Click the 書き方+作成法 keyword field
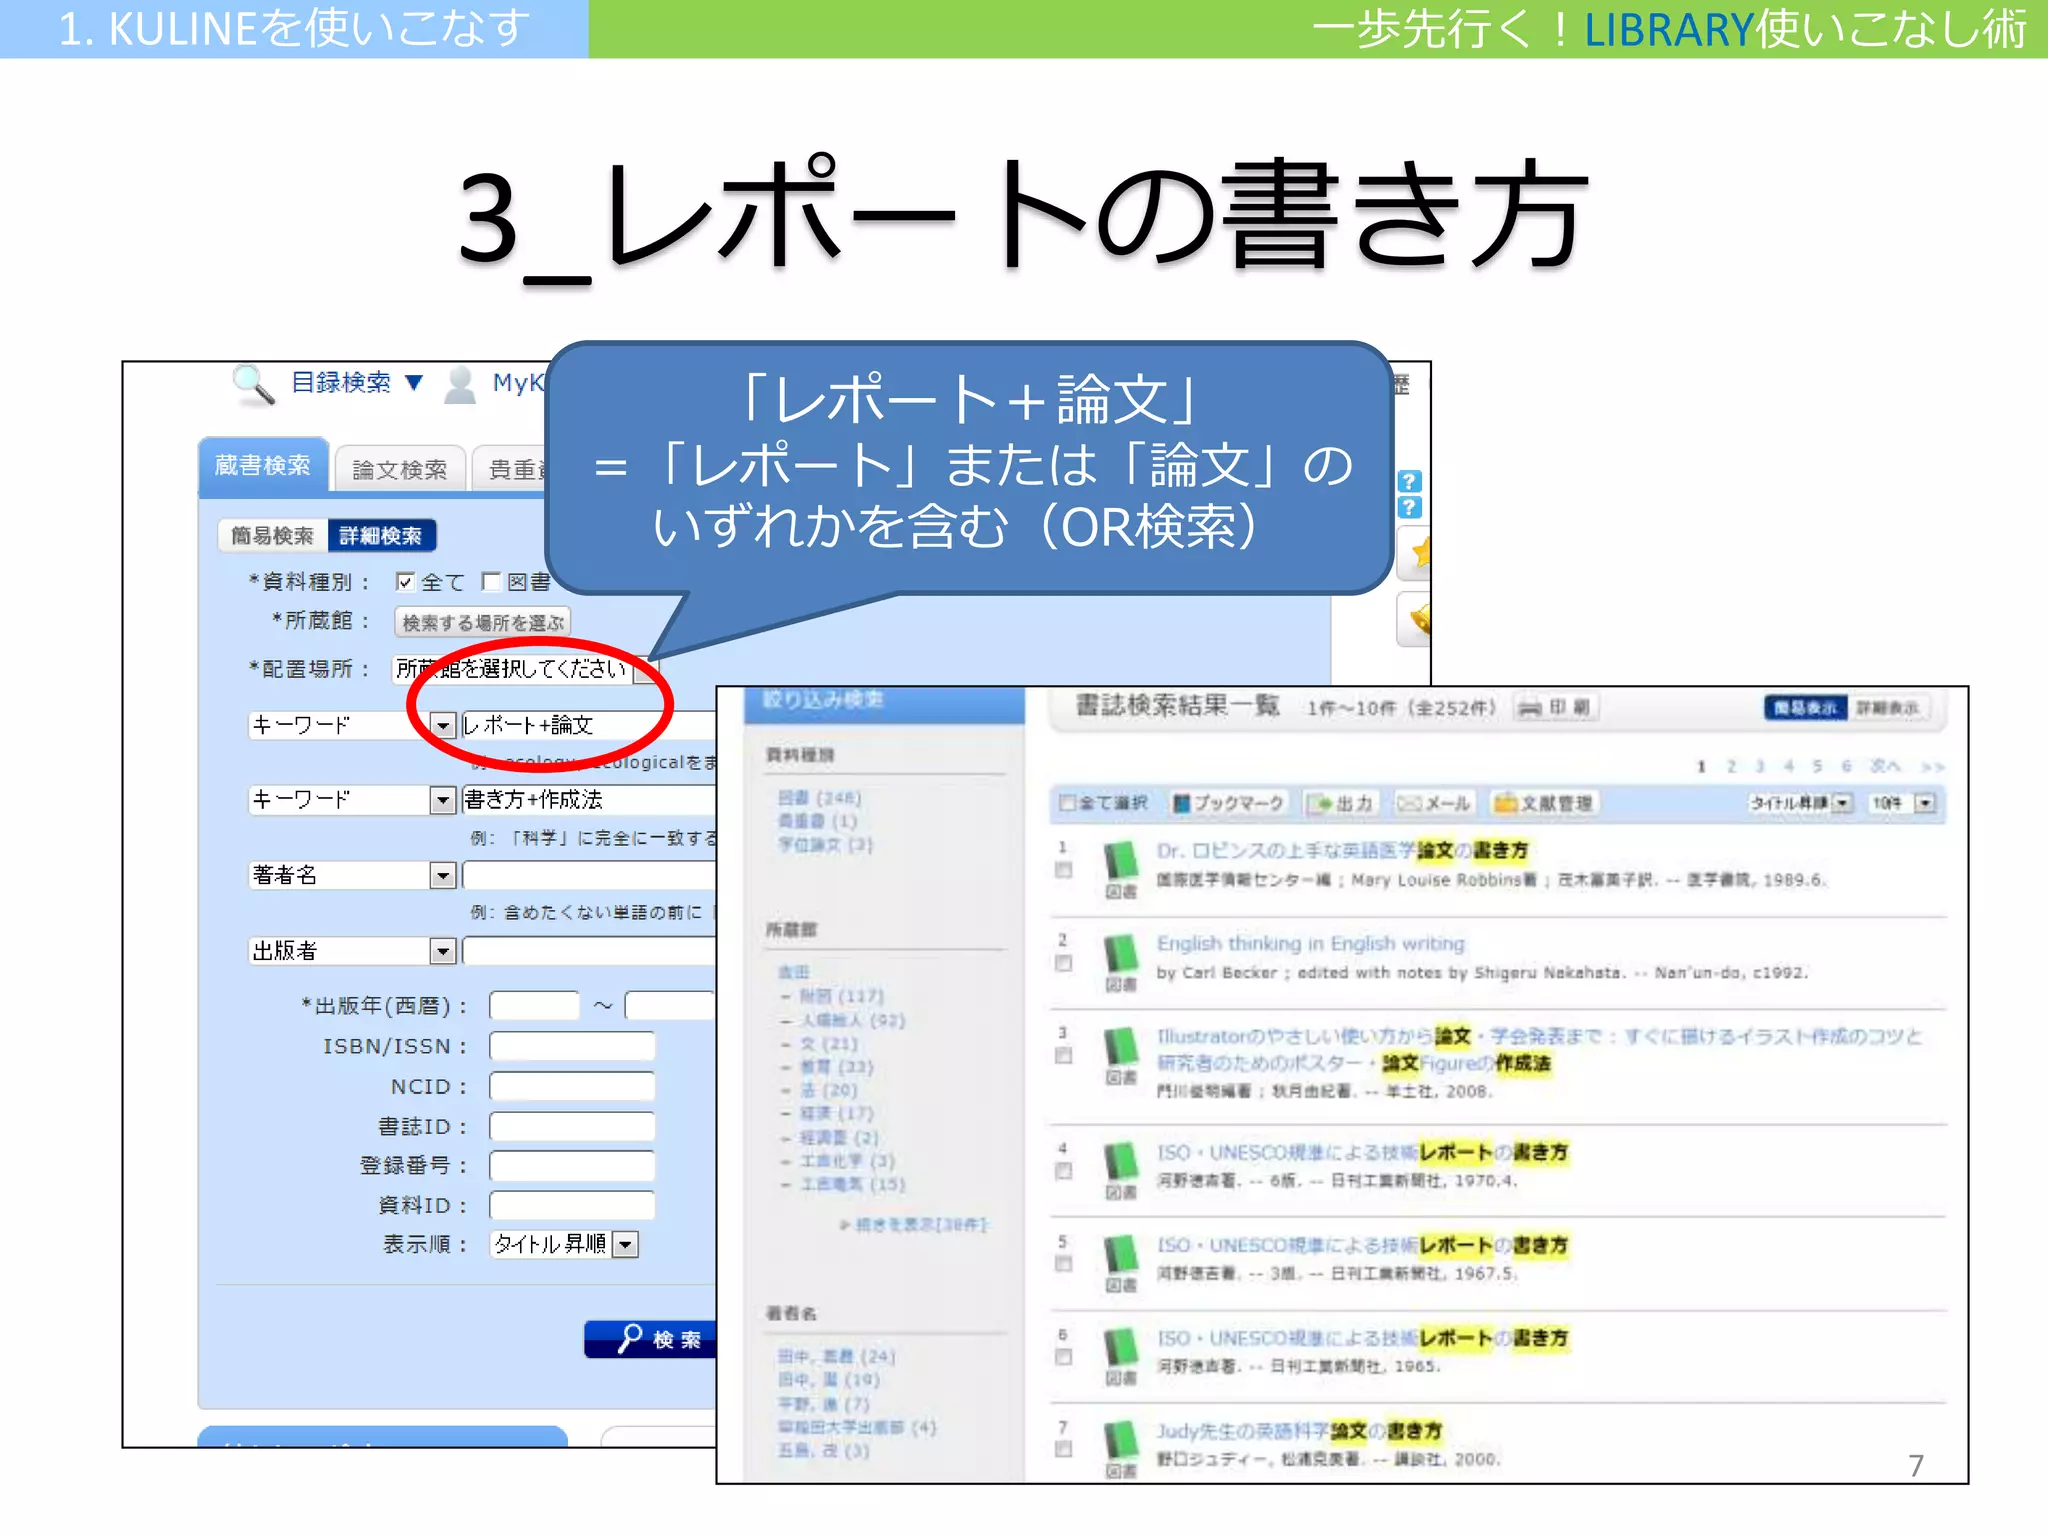This screenshot has height=1536, width=2048. pyautogui.click(x=590, y=800)
